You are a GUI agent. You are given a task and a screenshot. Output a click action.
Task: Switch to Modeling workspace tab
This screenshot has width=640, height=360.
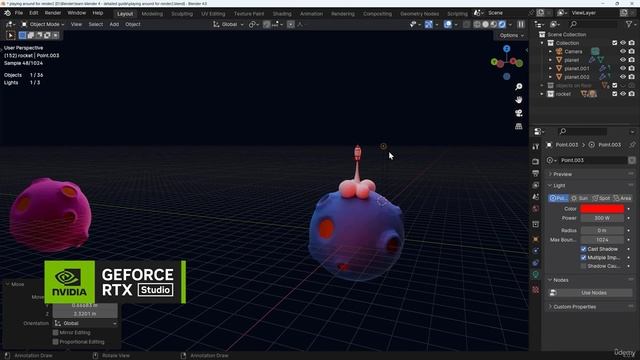coord(152,14)
